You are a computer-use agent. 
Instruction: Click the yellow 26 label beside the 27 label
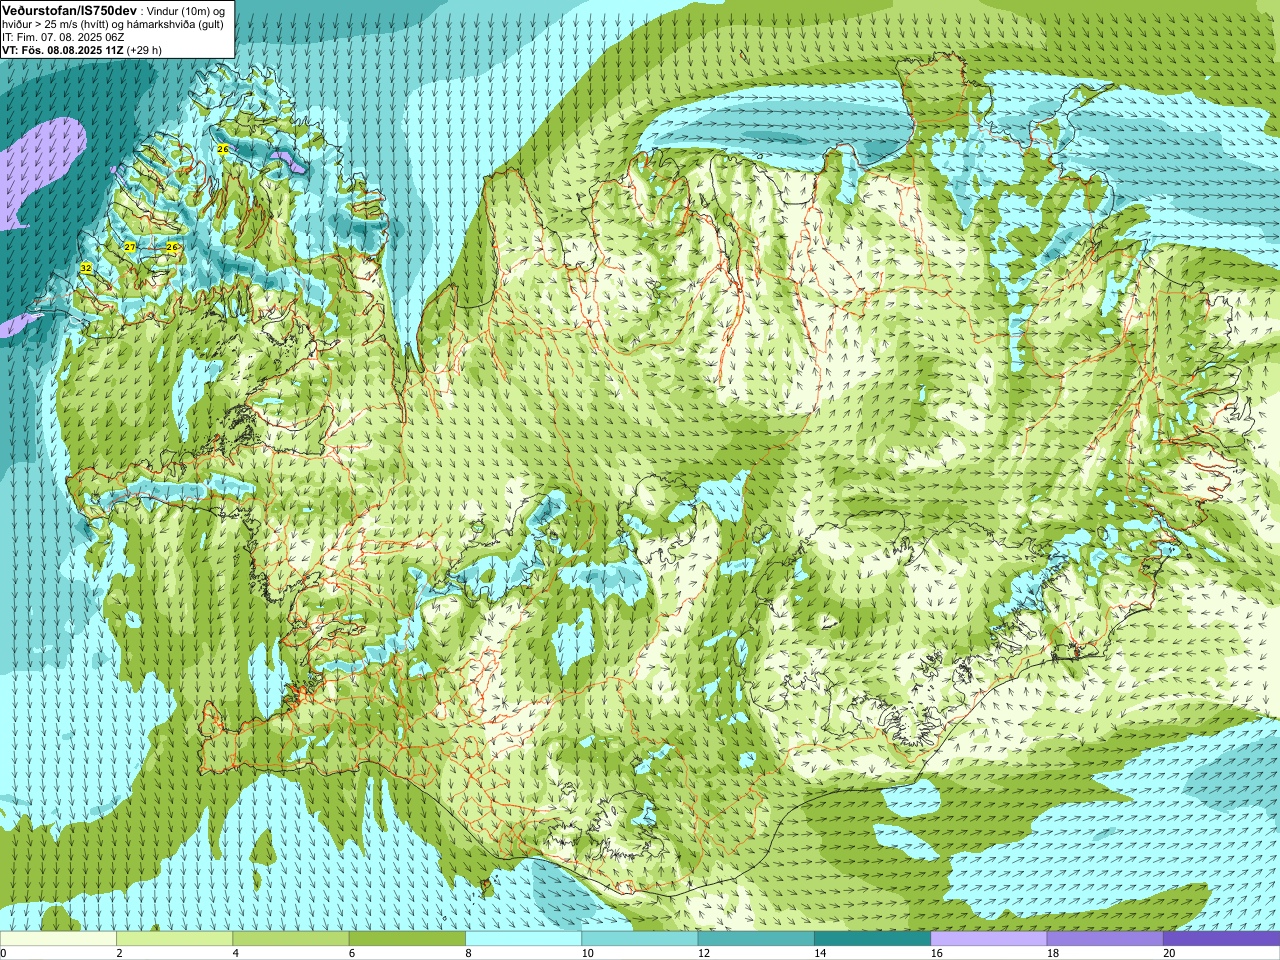pyautogui.click(x=172, y=247)
